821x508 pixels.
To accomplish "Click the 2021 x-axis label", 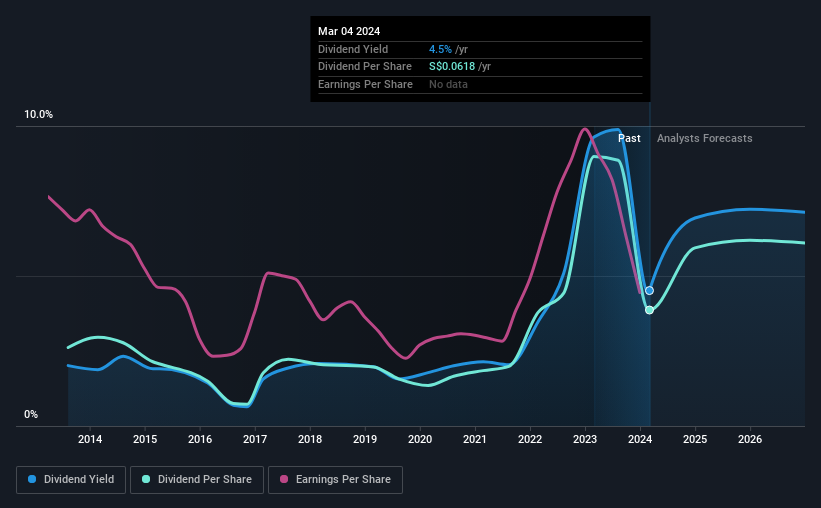I will 475,439.
